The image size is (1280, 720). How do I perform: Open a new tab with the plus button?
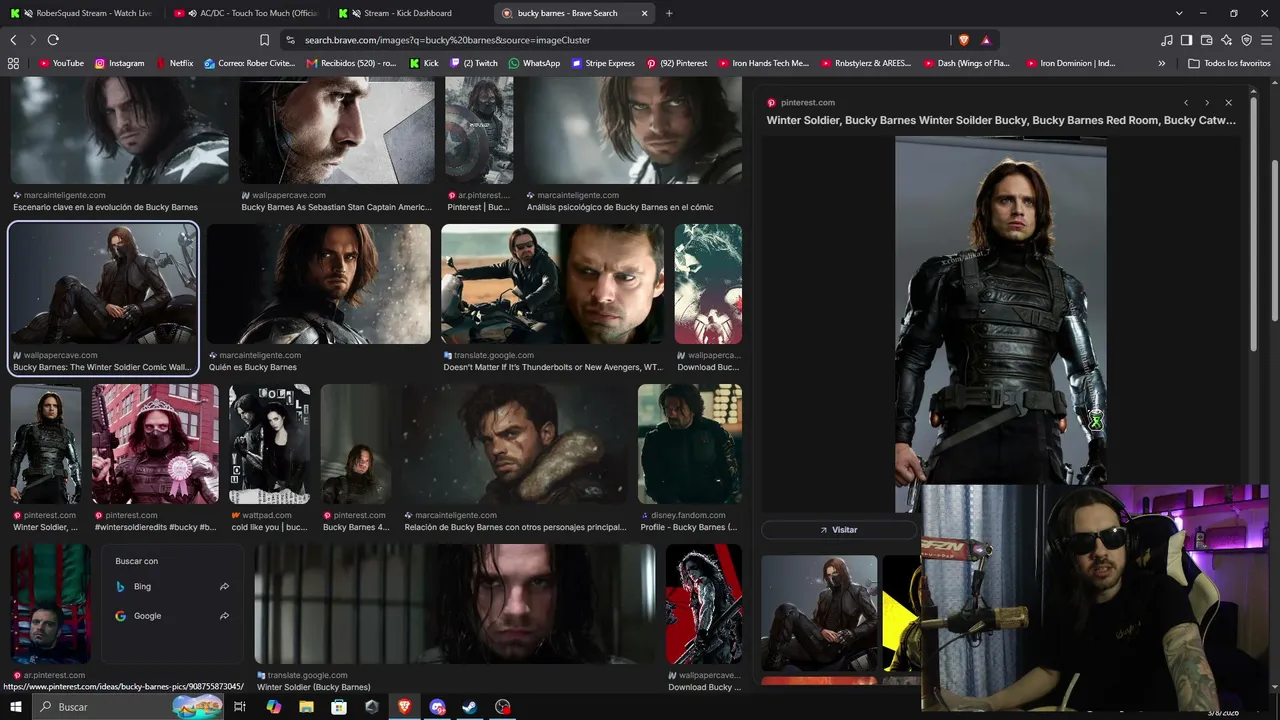(x=669, y=13)
